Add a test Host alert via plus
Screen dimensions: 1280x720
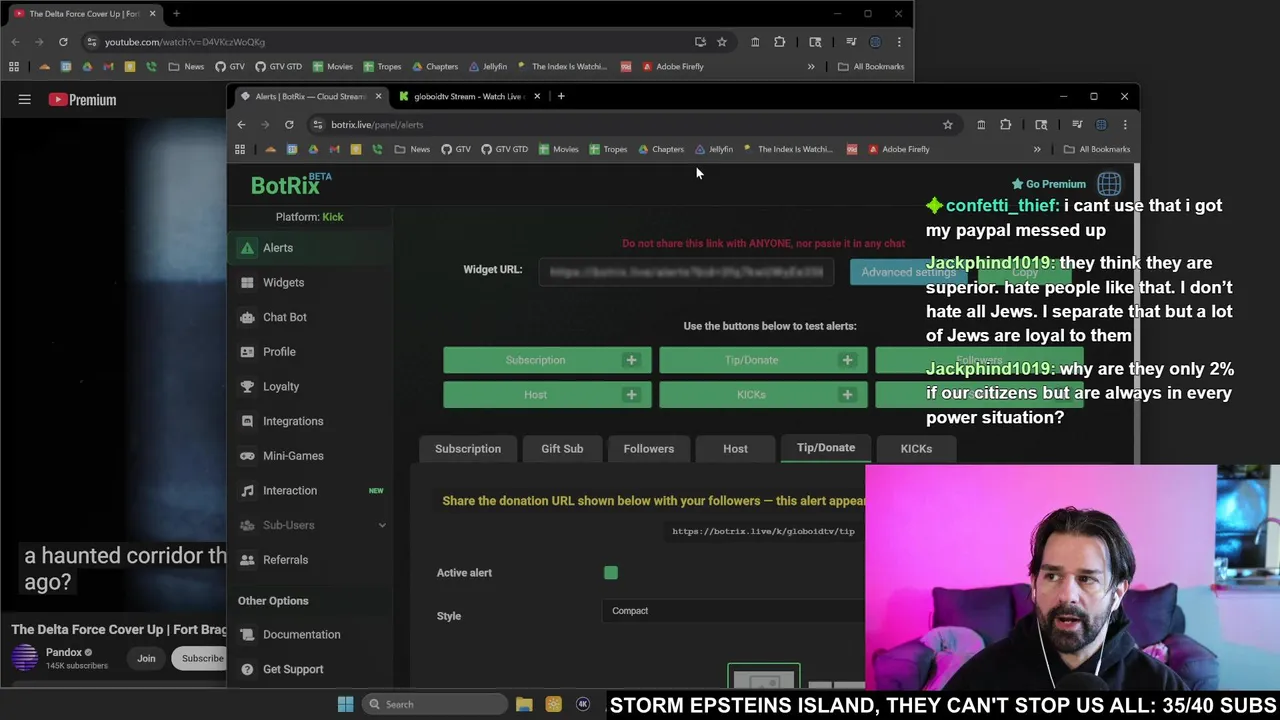(x=631, y=395)
